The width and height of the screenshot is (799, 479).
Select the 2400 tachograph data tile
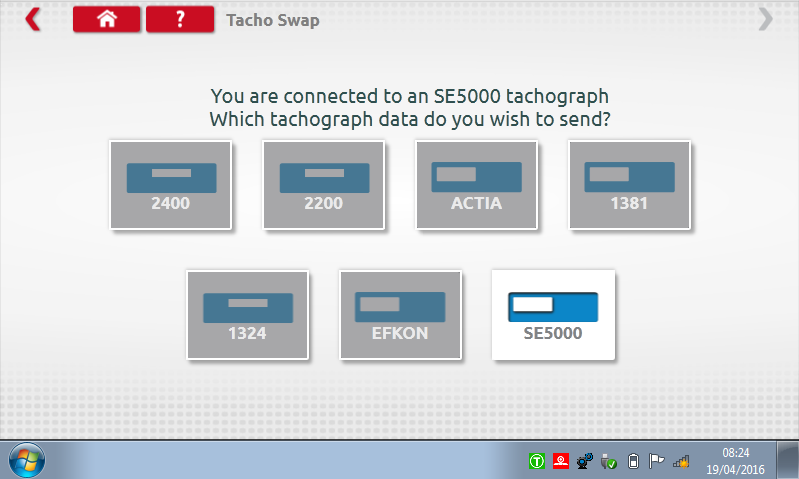click(171, 185)
